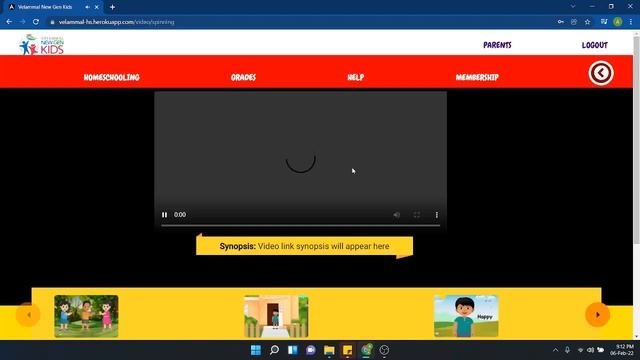The image size is (640, 360).
Task: Go back with the circular arrow button
Action: click(x=601, y=73)
